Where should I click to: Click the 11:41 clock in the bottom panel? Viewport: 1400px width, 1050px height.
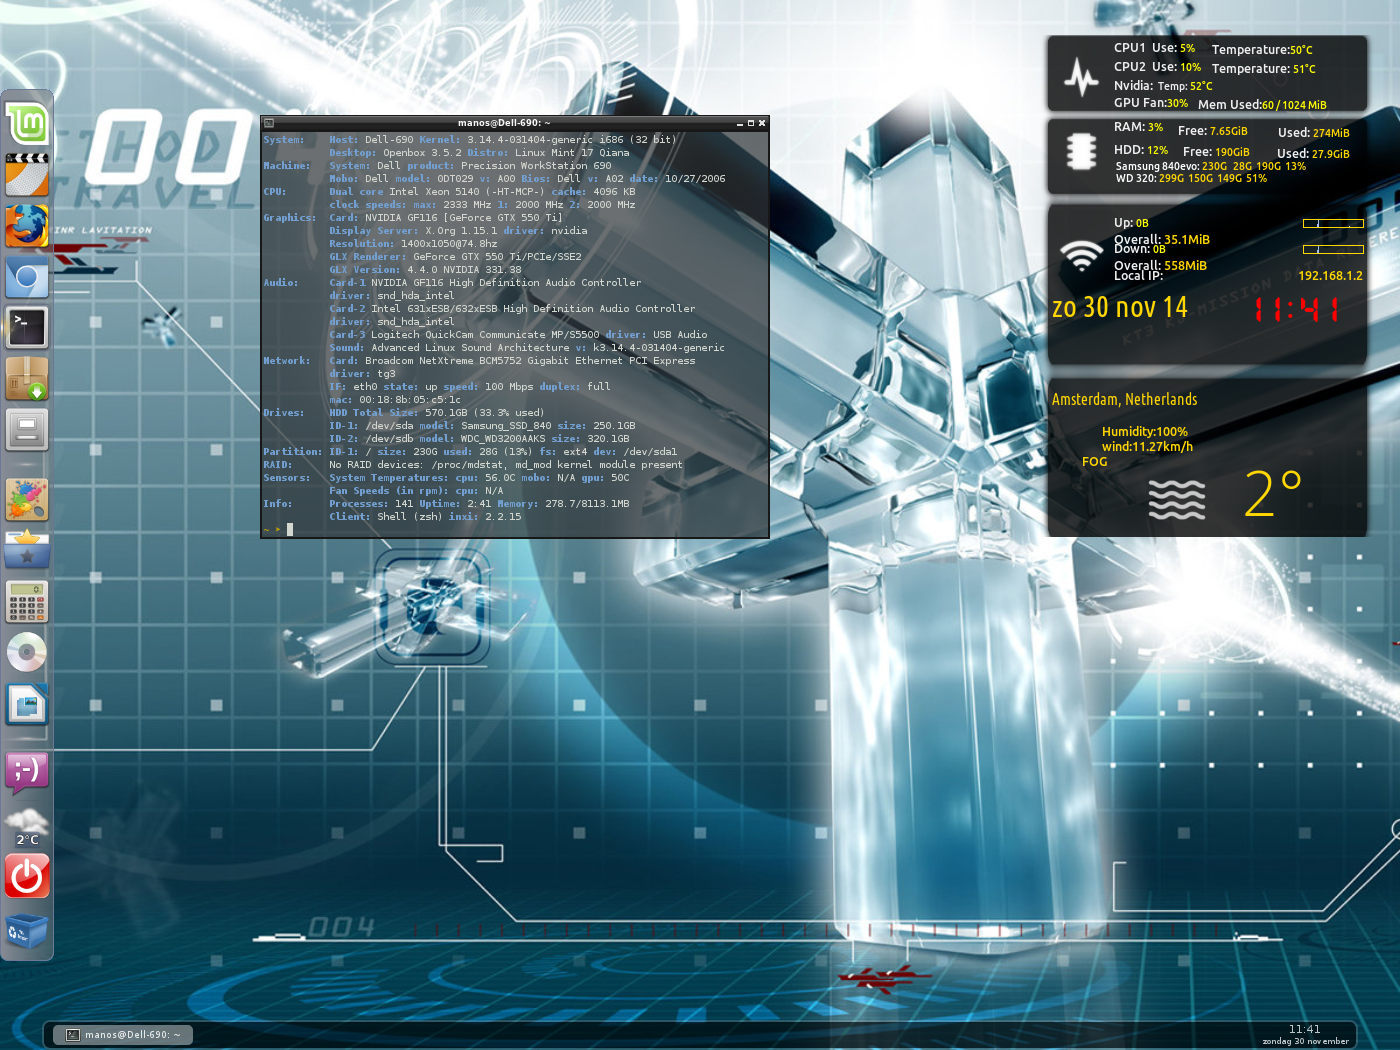point(1305,1029)
